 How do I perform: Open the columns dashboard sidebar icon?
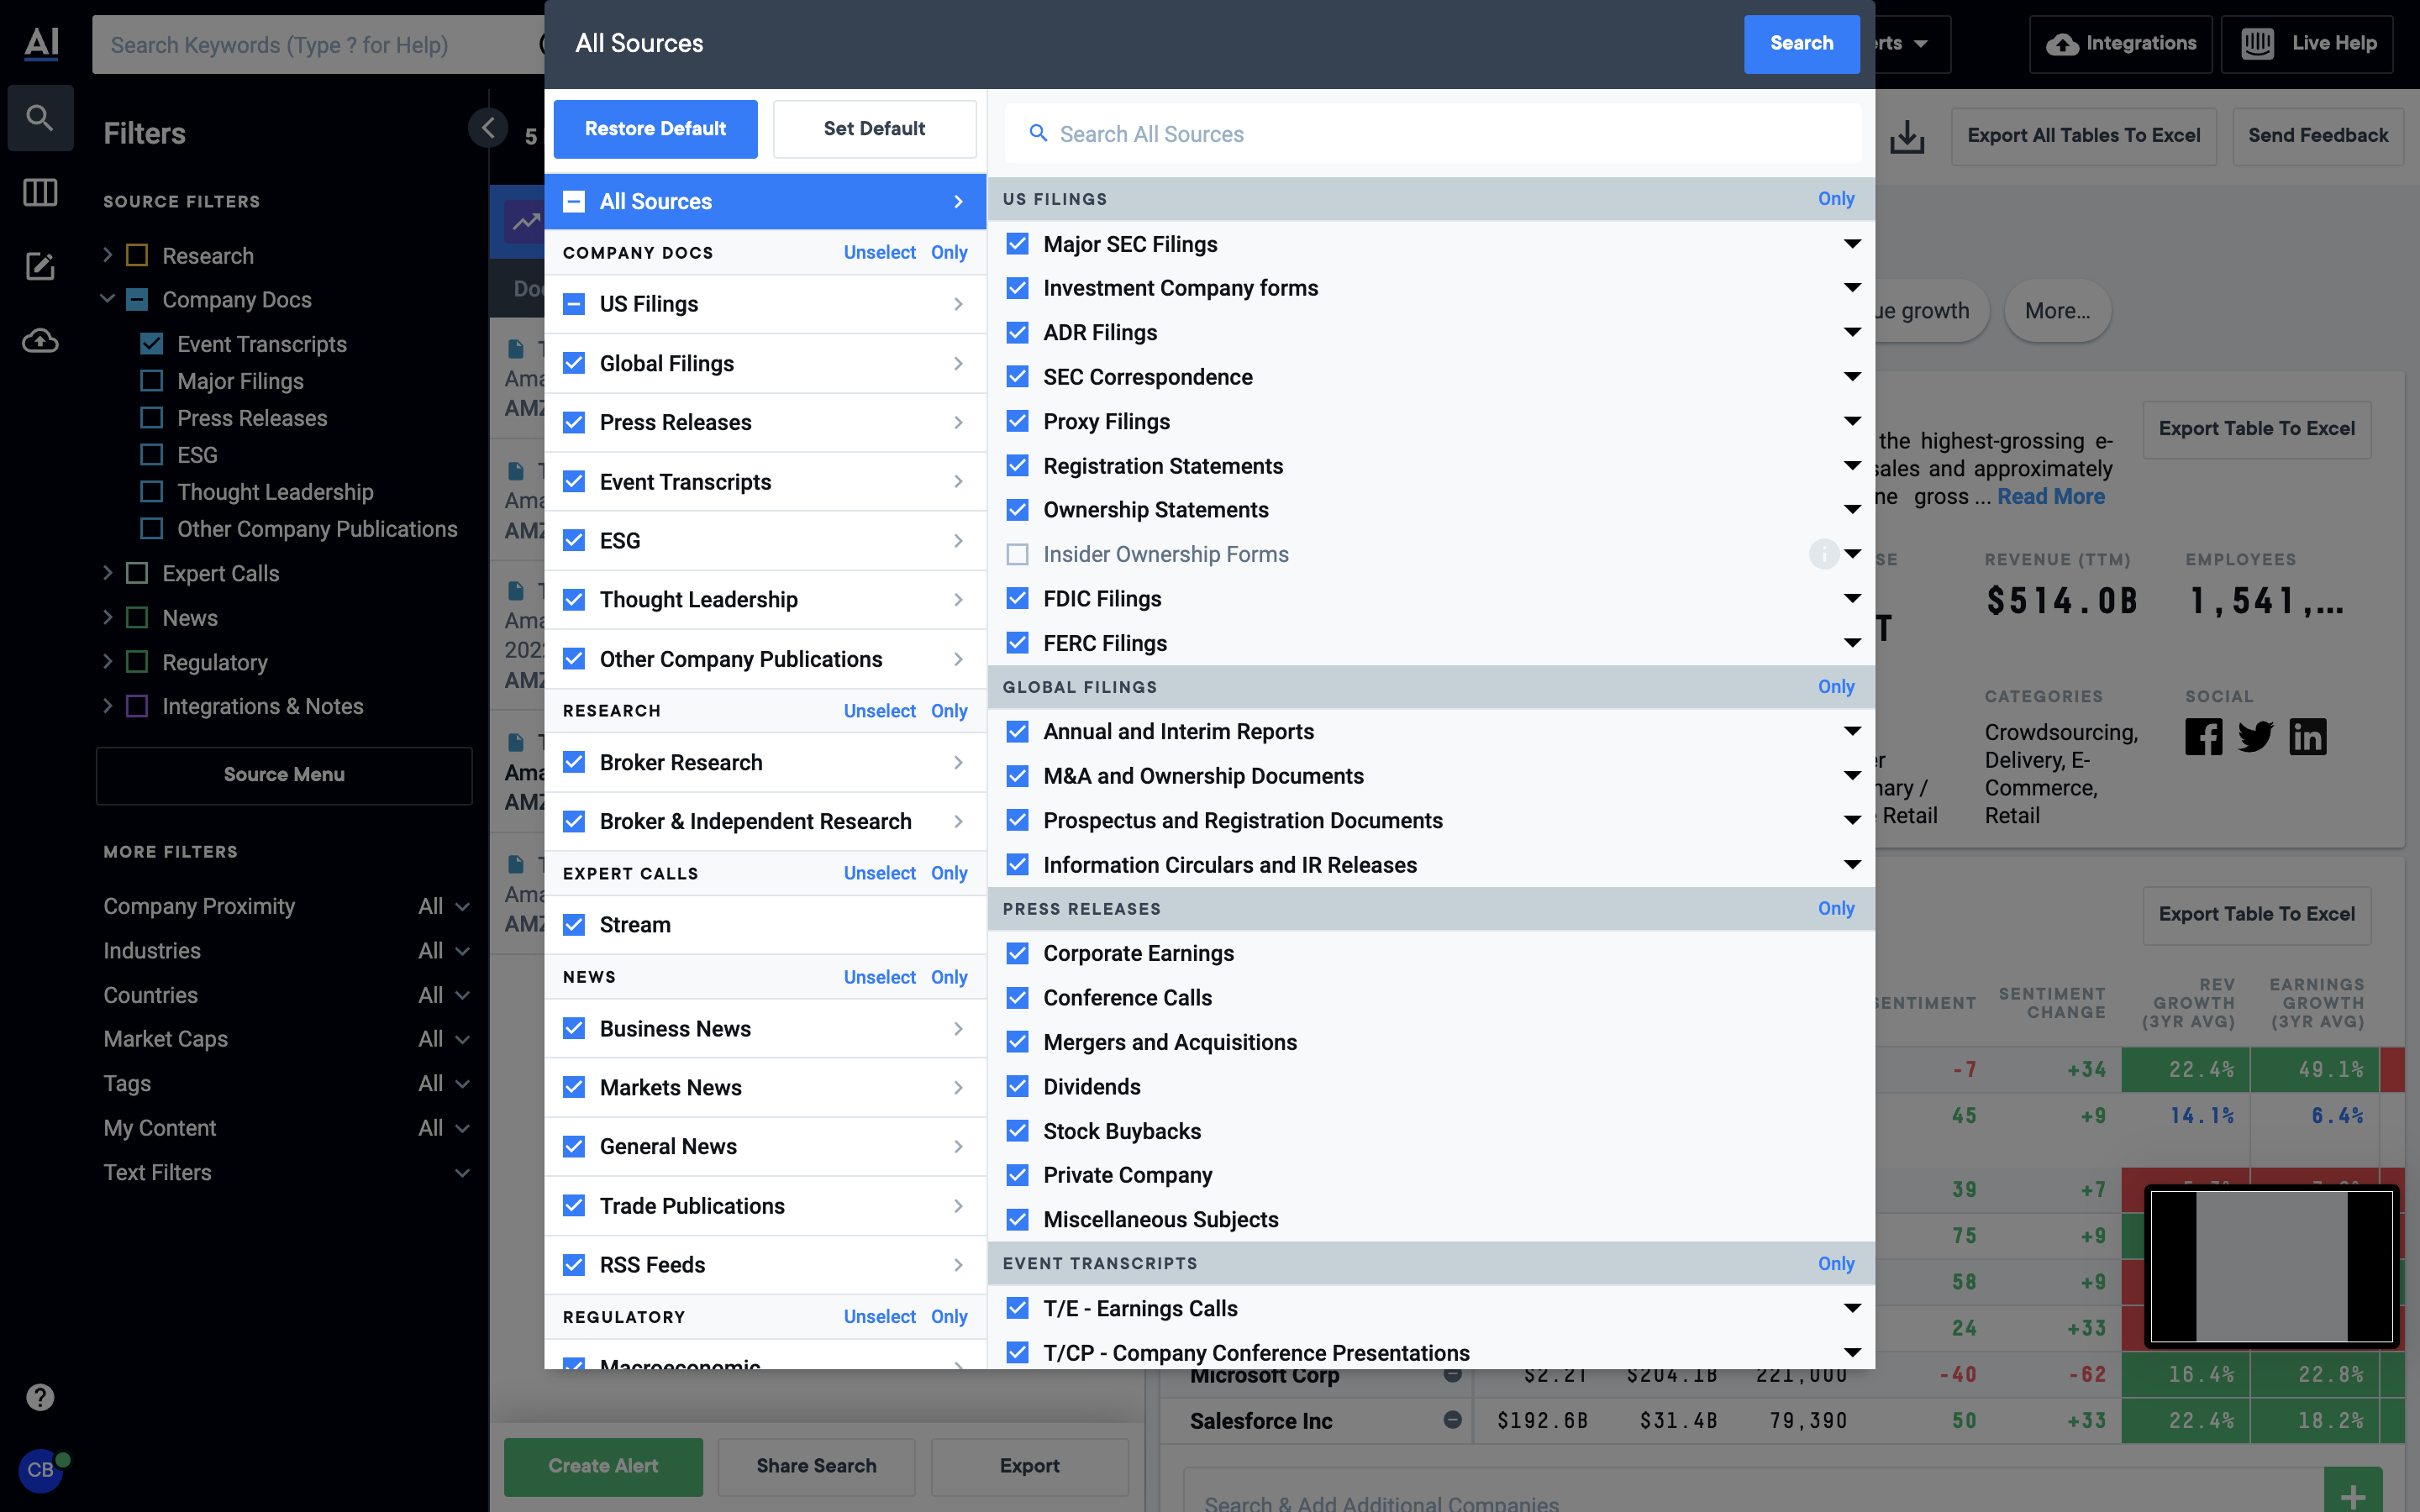(40, 192)
